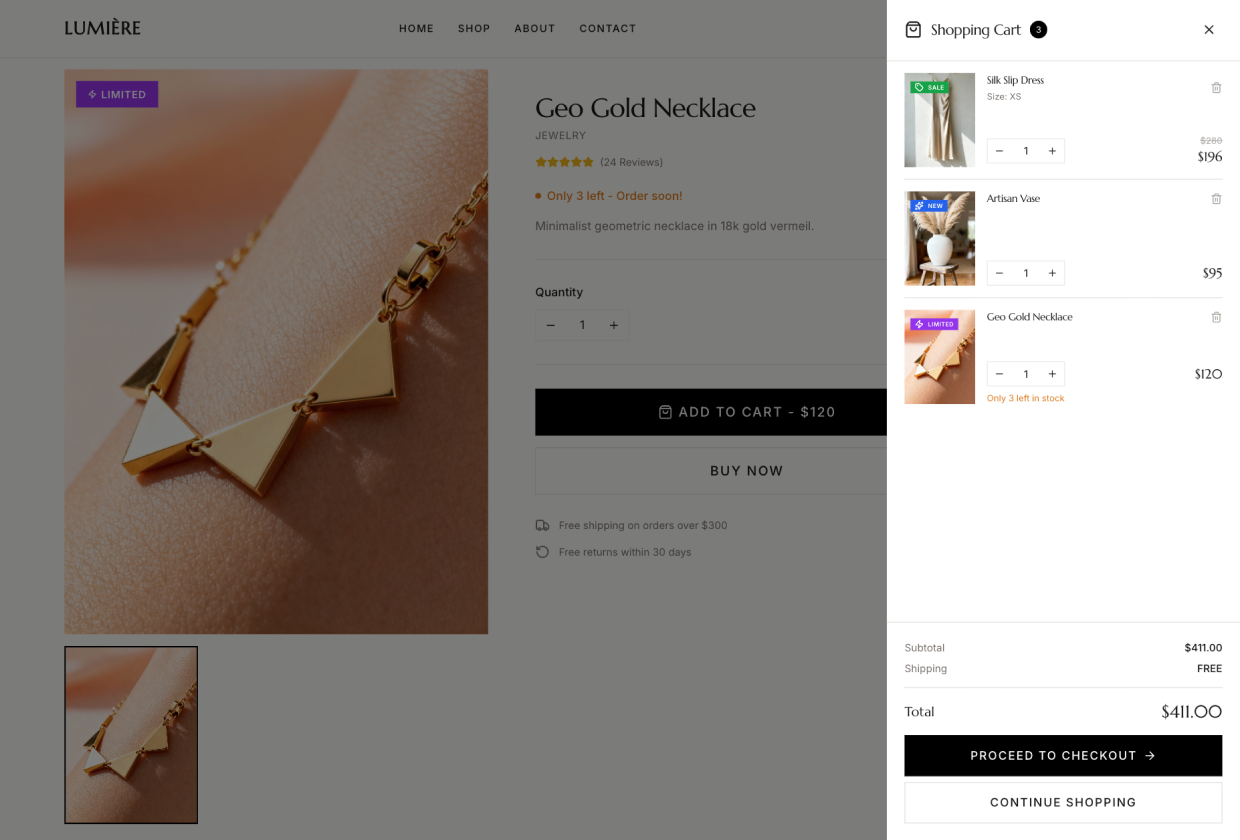
Task: Click the bag icon inside Add to Cart button
Action: [x=665, y=411]
